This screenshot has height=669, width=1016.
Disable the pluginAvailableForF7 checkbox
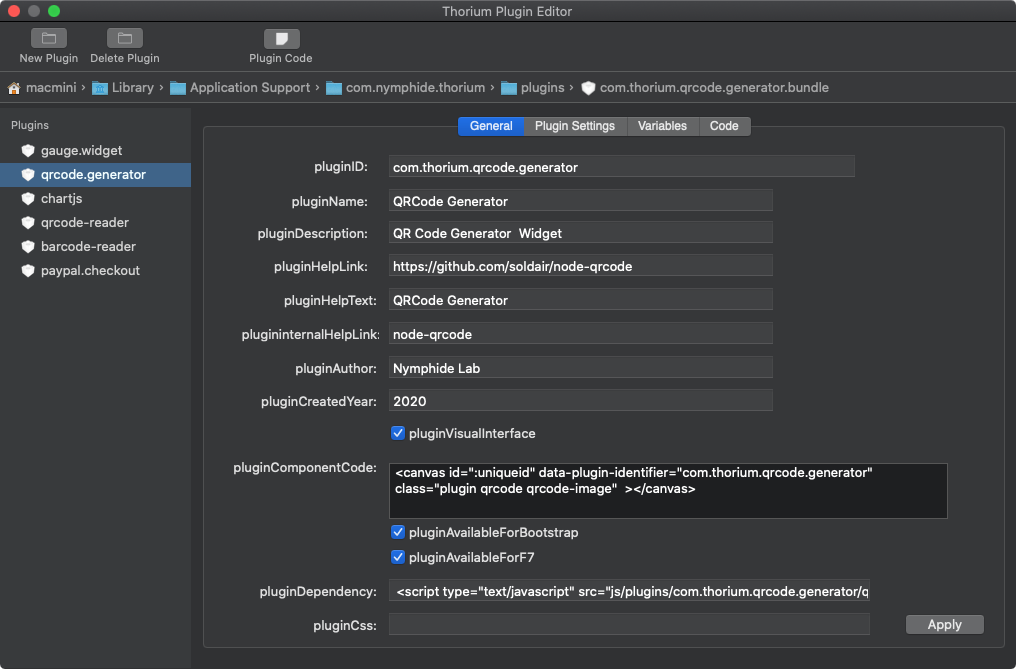click(398, 557)
